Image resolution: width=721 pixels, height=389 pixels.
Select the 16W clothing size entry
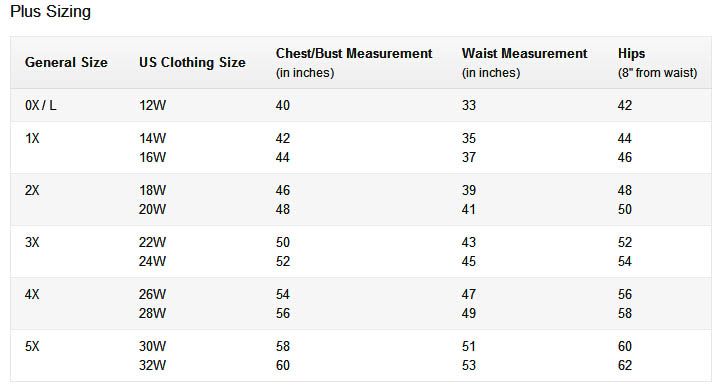152,157
